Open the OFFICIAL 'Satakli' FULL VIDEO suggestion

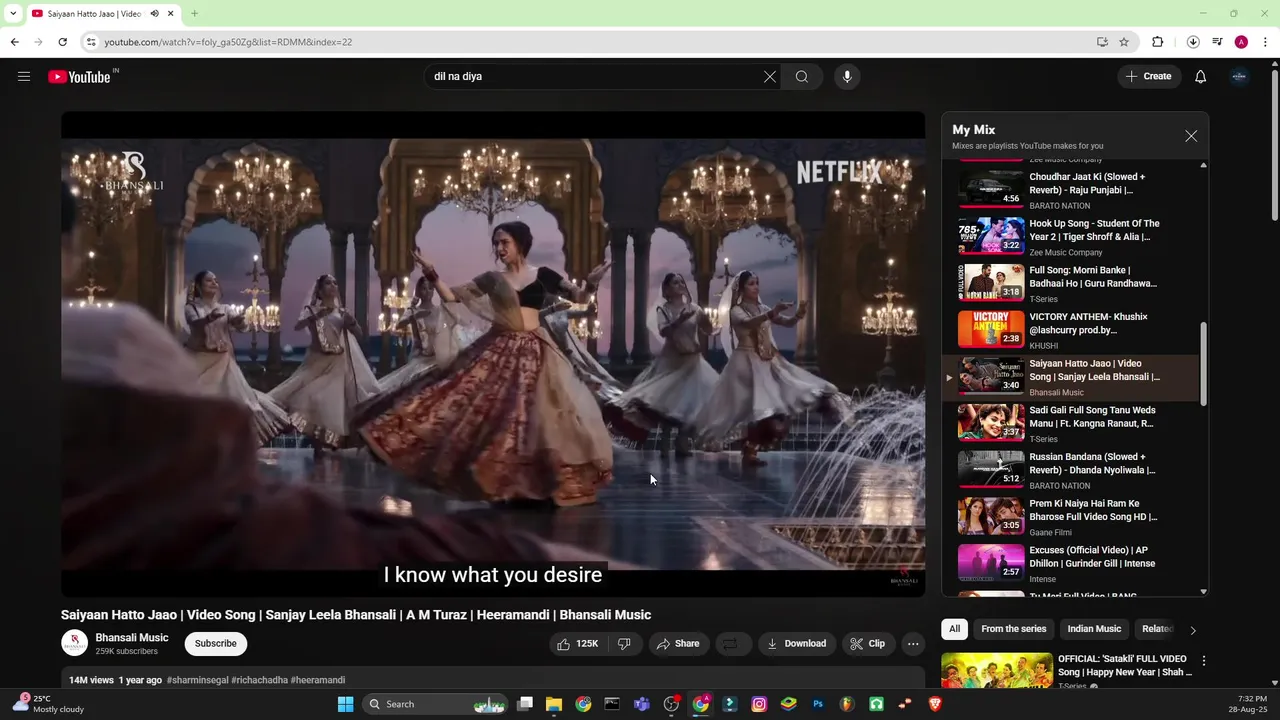[1123, 665]
